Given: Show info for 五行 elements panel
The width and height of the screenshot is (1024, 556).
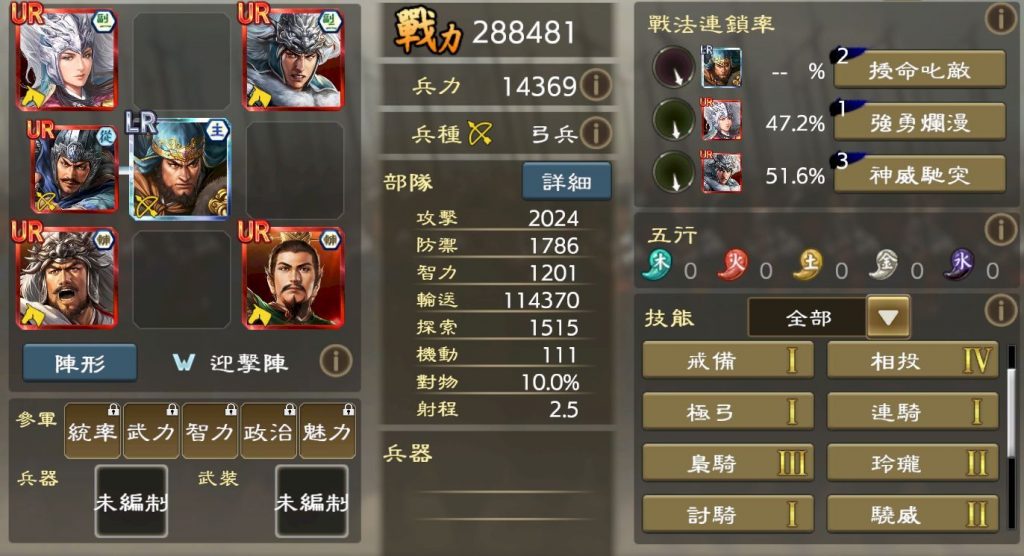Looking at the screenshot, I should [x=1000, y=230].
